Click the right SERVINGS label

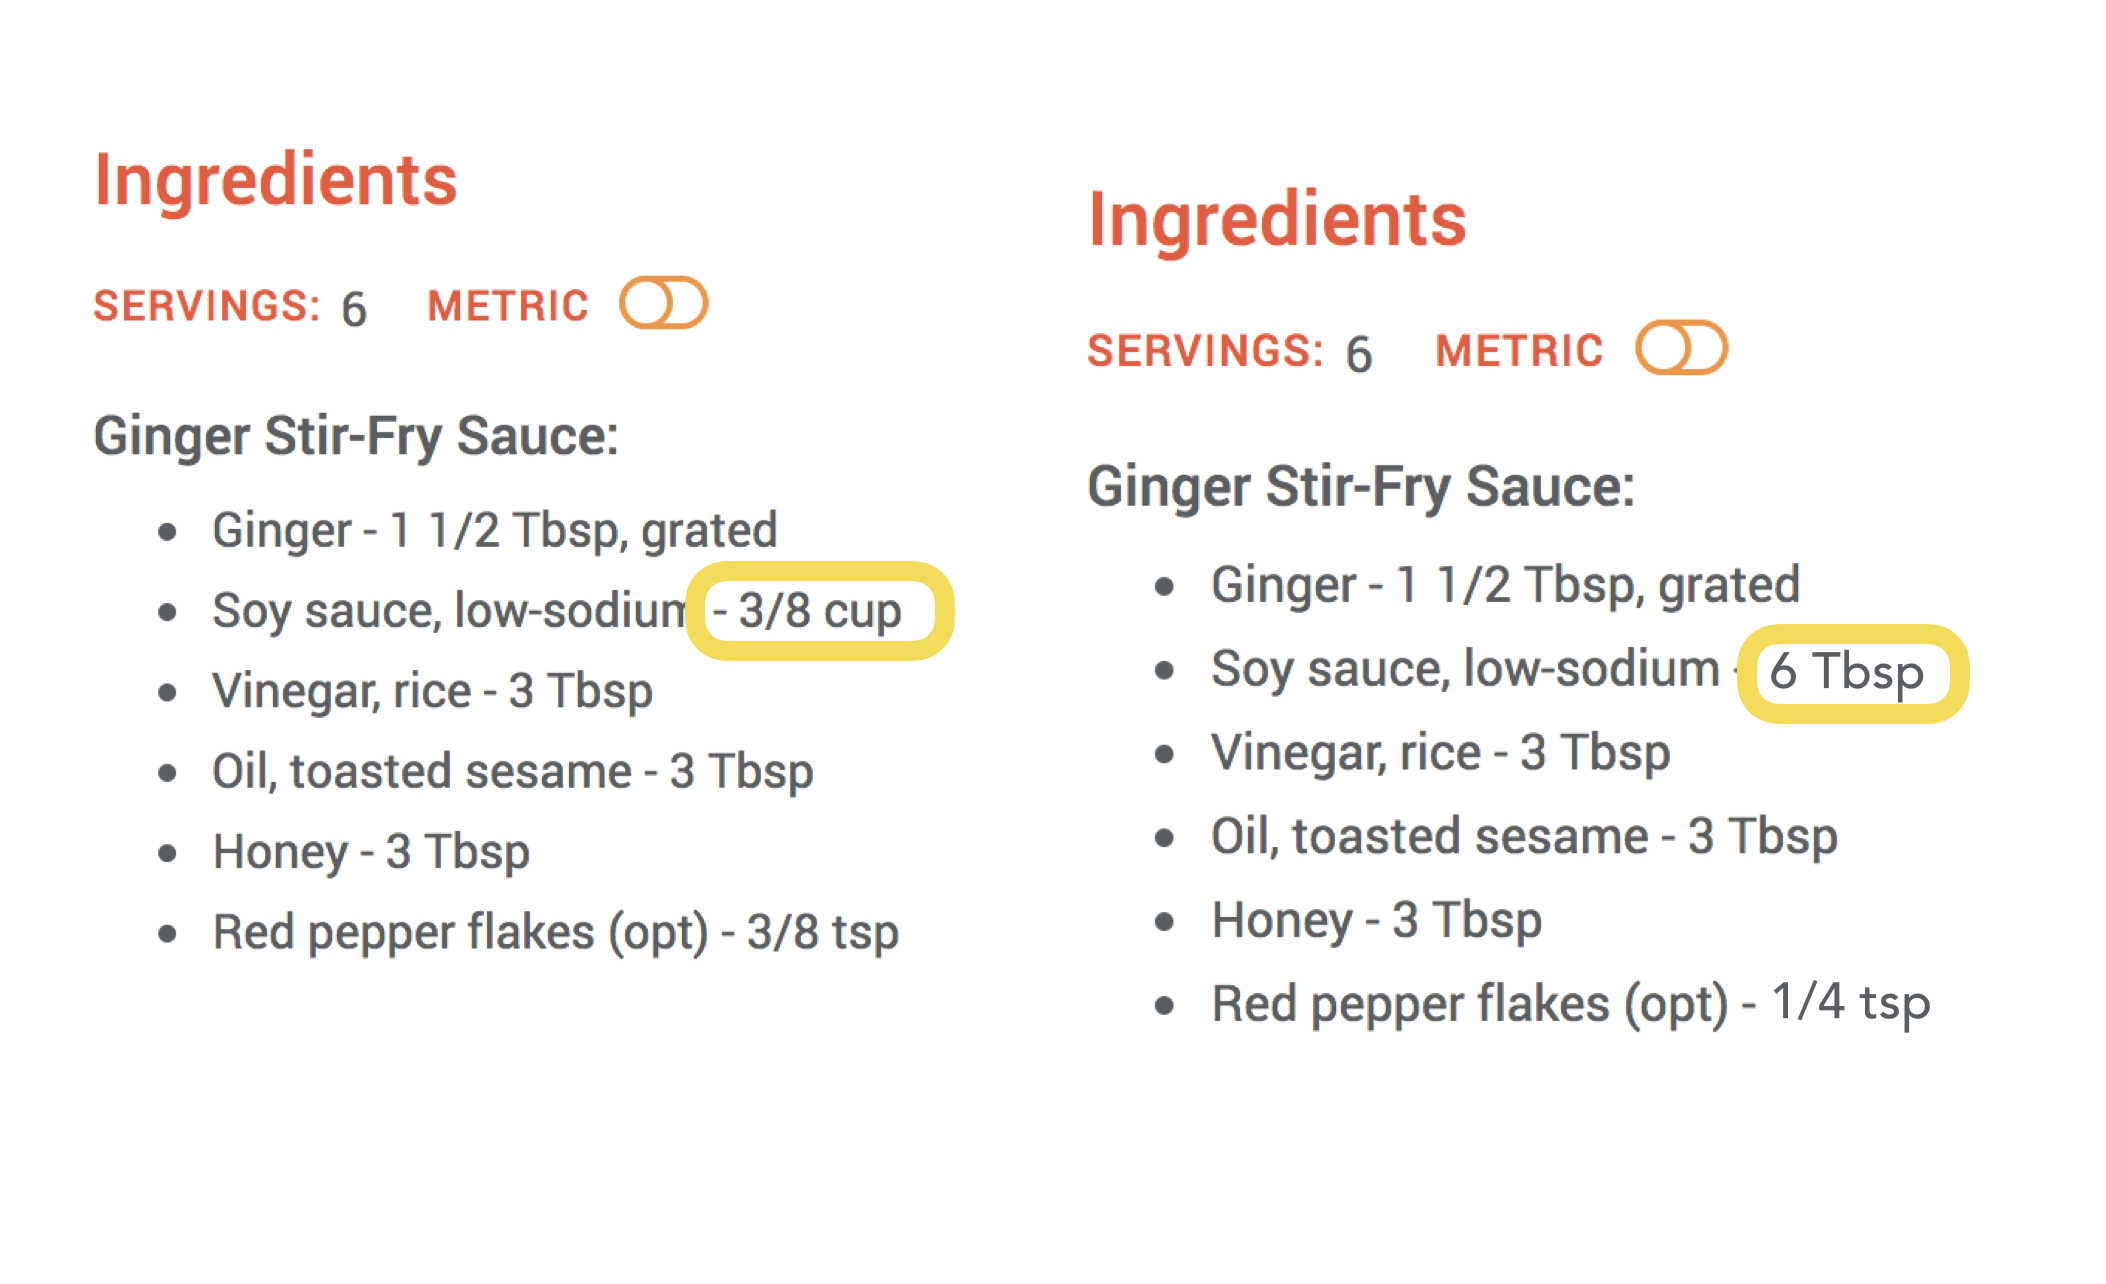pyautogui.click(x=1205, y=351)
